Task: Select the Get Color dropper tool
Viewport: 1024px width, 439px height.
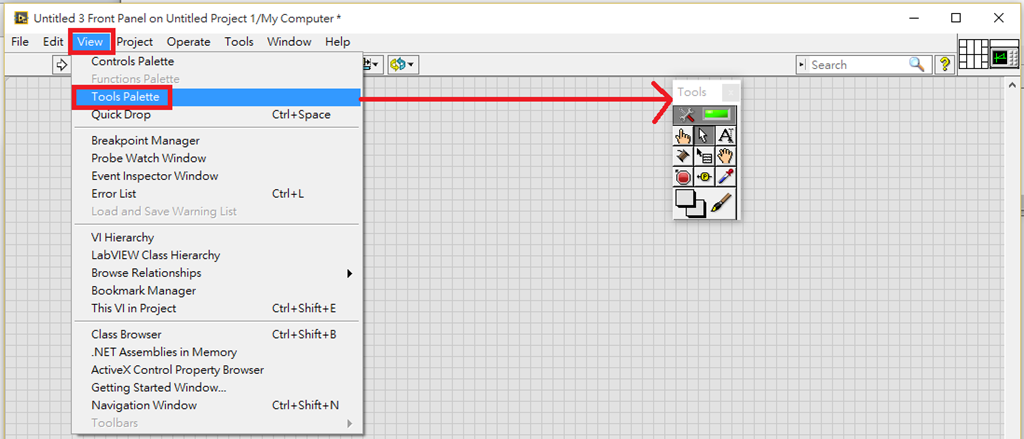Action: (726, 176)
